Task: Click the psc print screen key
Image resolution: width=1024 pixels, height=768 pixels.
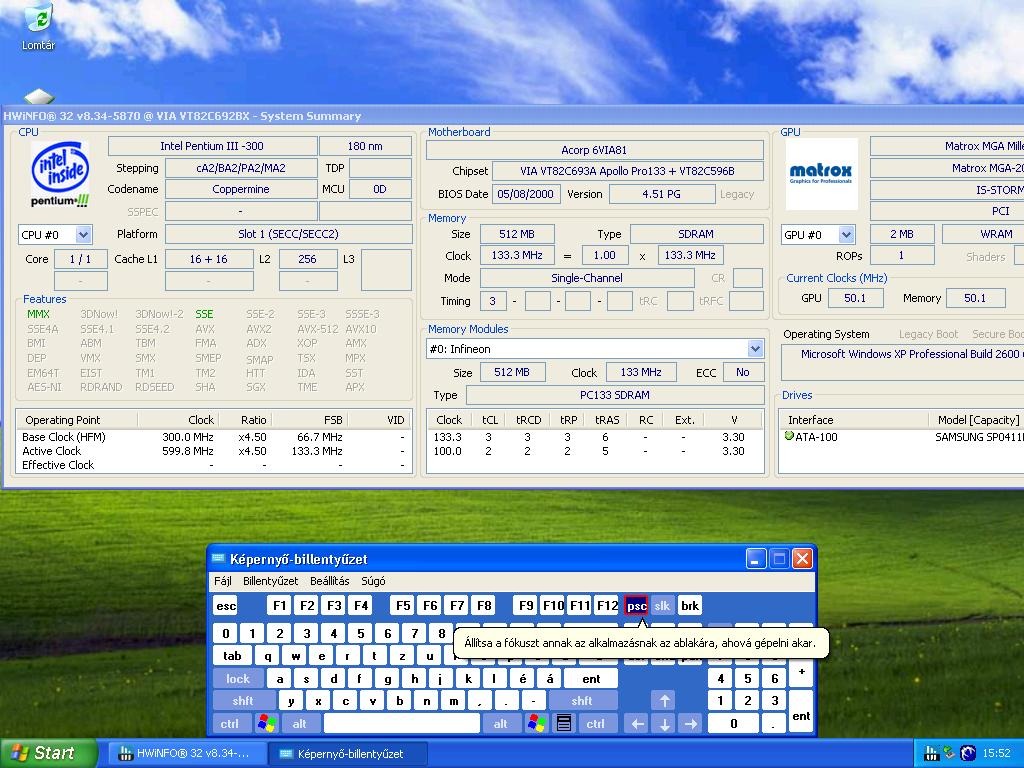Action: (636, 605)
